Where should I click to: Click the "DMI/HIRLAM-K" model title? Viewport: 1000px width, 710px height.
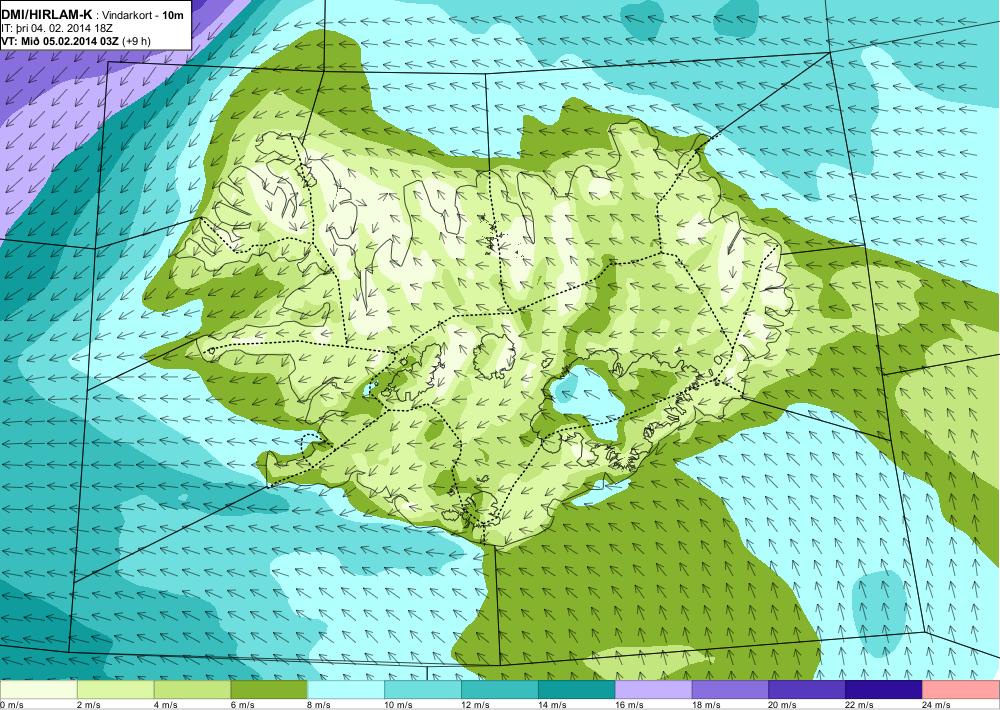click(47, 14)
